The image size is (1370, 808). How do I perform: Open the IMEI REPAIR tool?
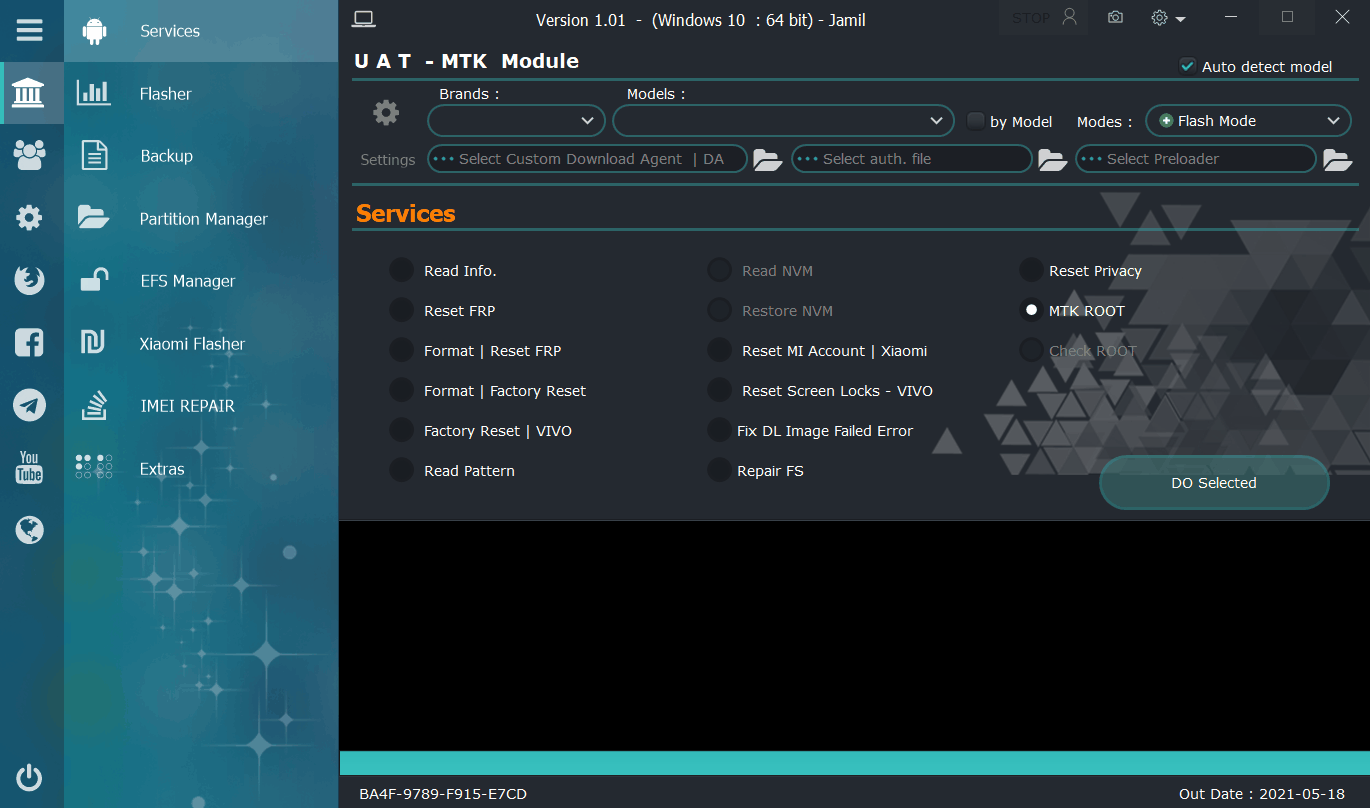click(x=190, y=405)
